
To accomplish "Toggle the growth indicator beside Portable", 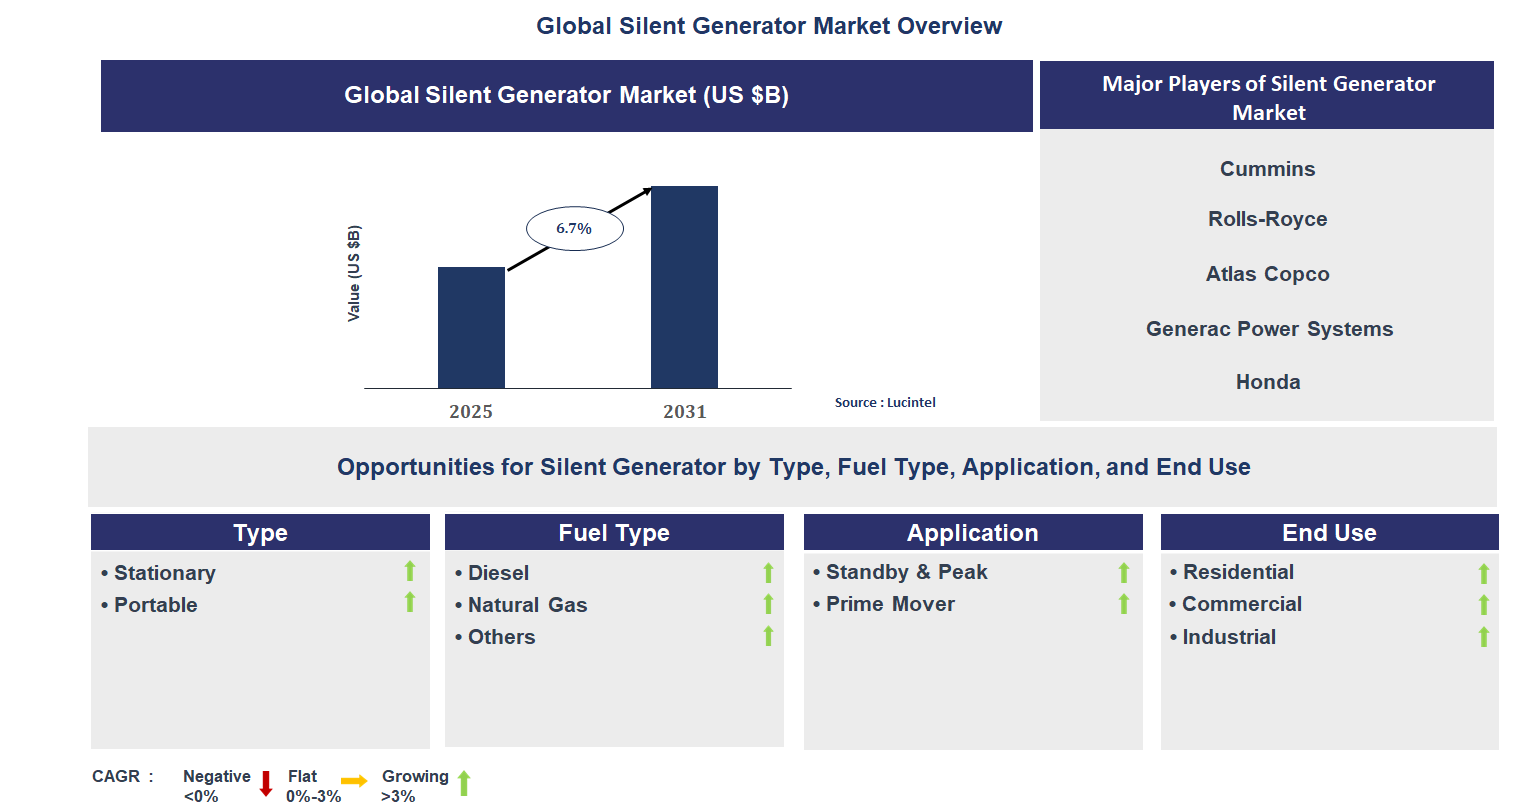I will (x=410, y=603).
